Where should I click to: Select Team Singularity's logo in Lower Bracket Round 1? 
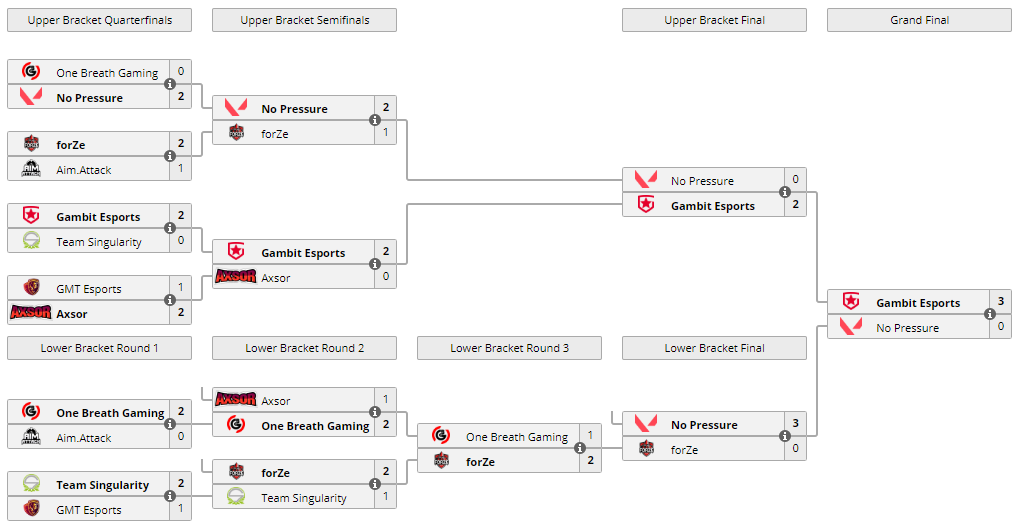31,484
